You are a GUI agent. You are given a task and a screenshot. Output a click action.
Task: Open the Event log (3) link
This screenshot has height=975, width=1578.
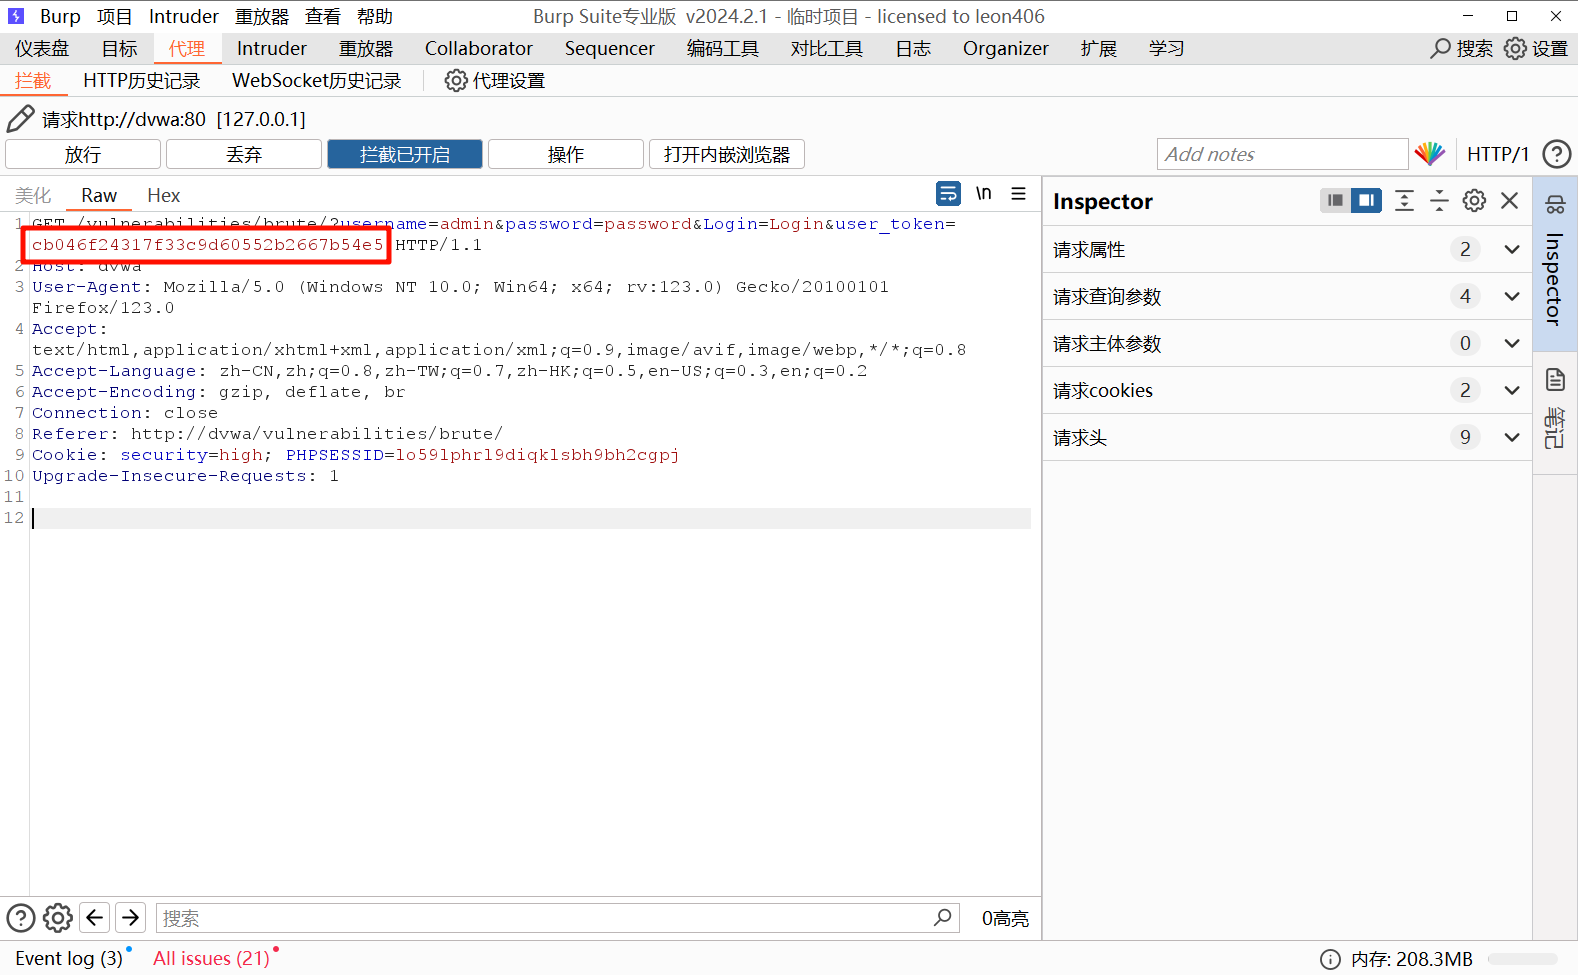coord(69,958)
